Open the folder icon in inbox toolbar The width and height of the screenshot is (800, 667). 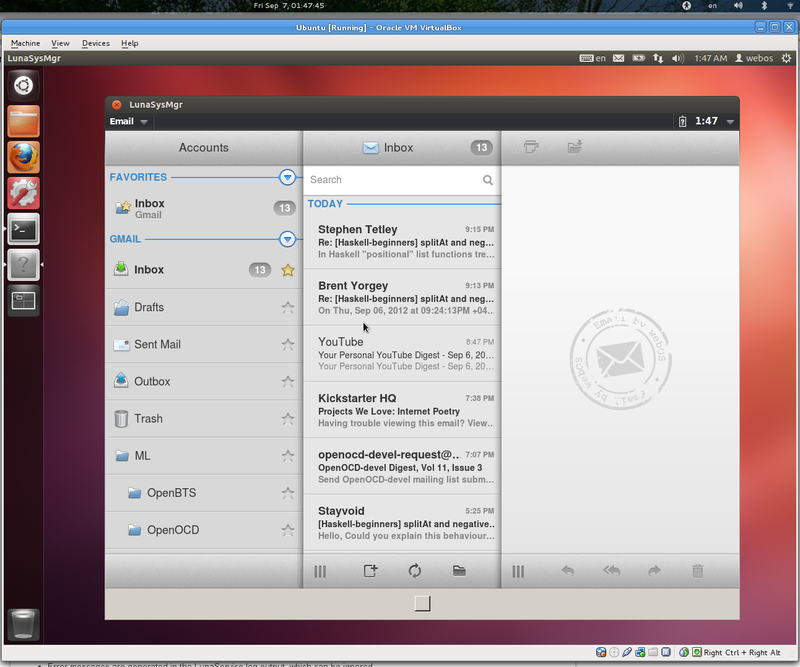pyautogui.click(x=459, y=571)
